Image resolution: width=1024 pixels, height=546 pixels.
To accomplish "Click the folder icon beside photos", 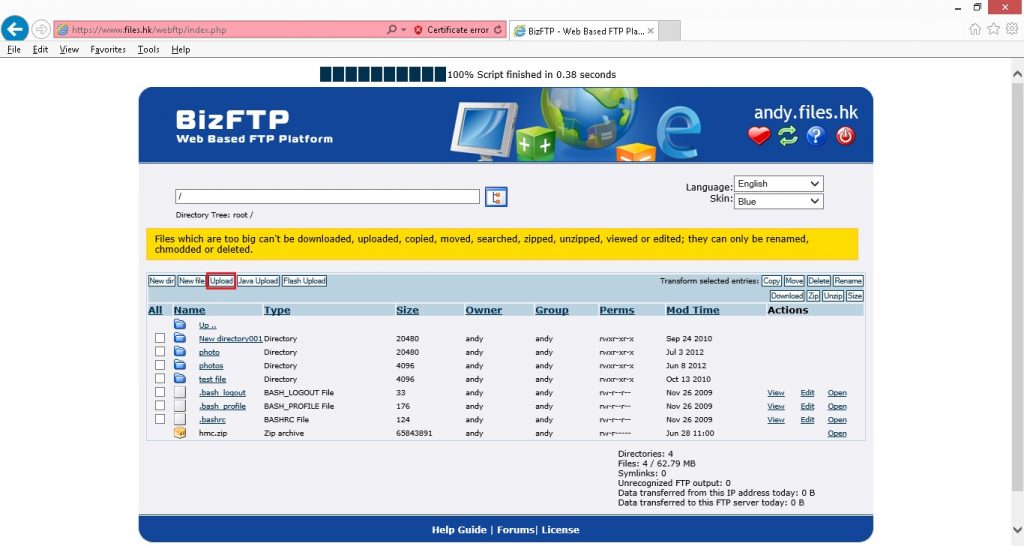I will click(180, 365).
